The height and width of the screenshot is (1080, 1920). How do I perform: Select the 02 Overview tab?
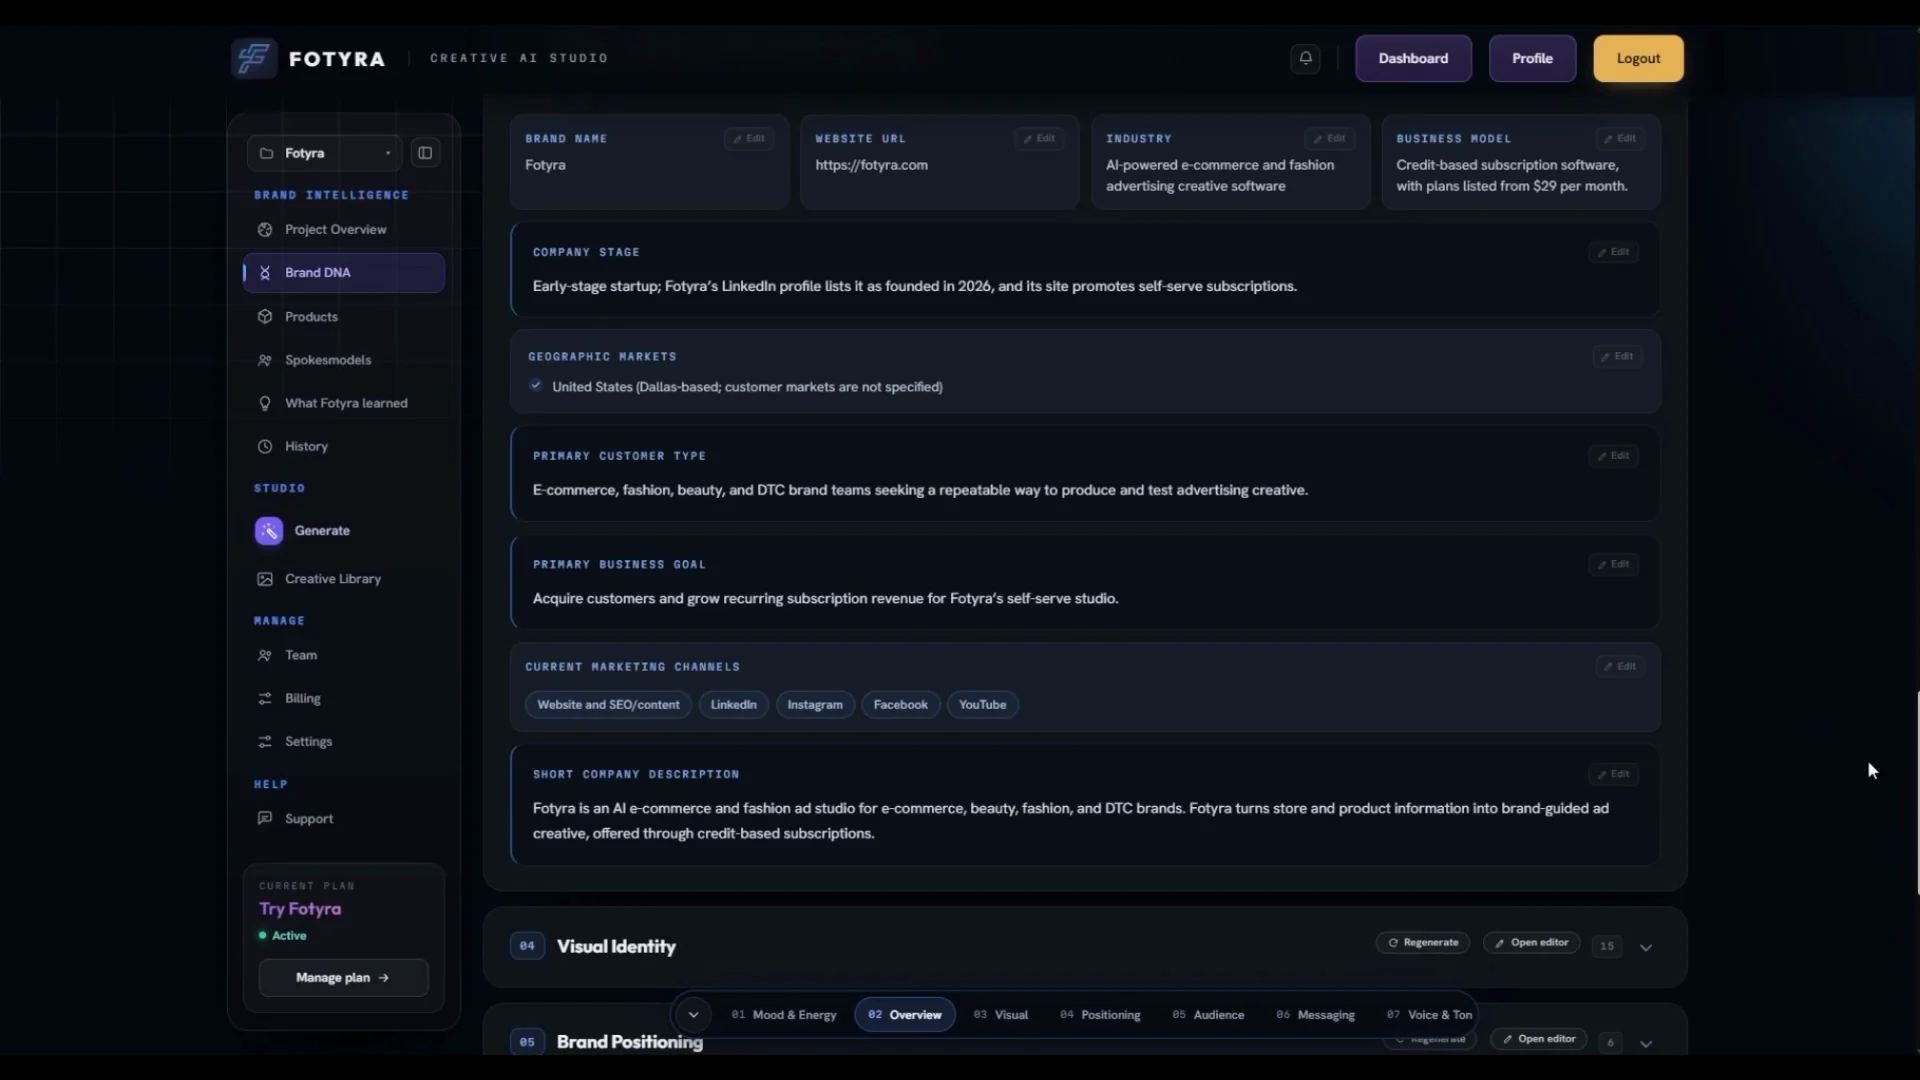(x=905, y=1015)
